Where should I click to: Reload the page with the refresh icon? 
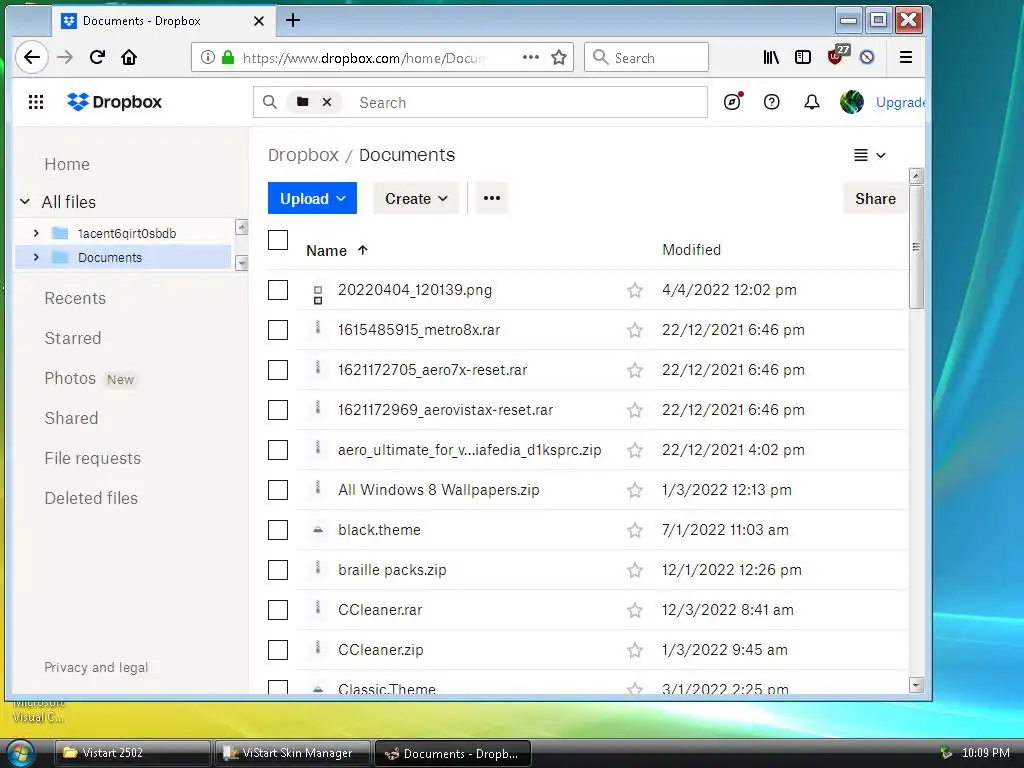pyautogui.click(x=97, y=57)
